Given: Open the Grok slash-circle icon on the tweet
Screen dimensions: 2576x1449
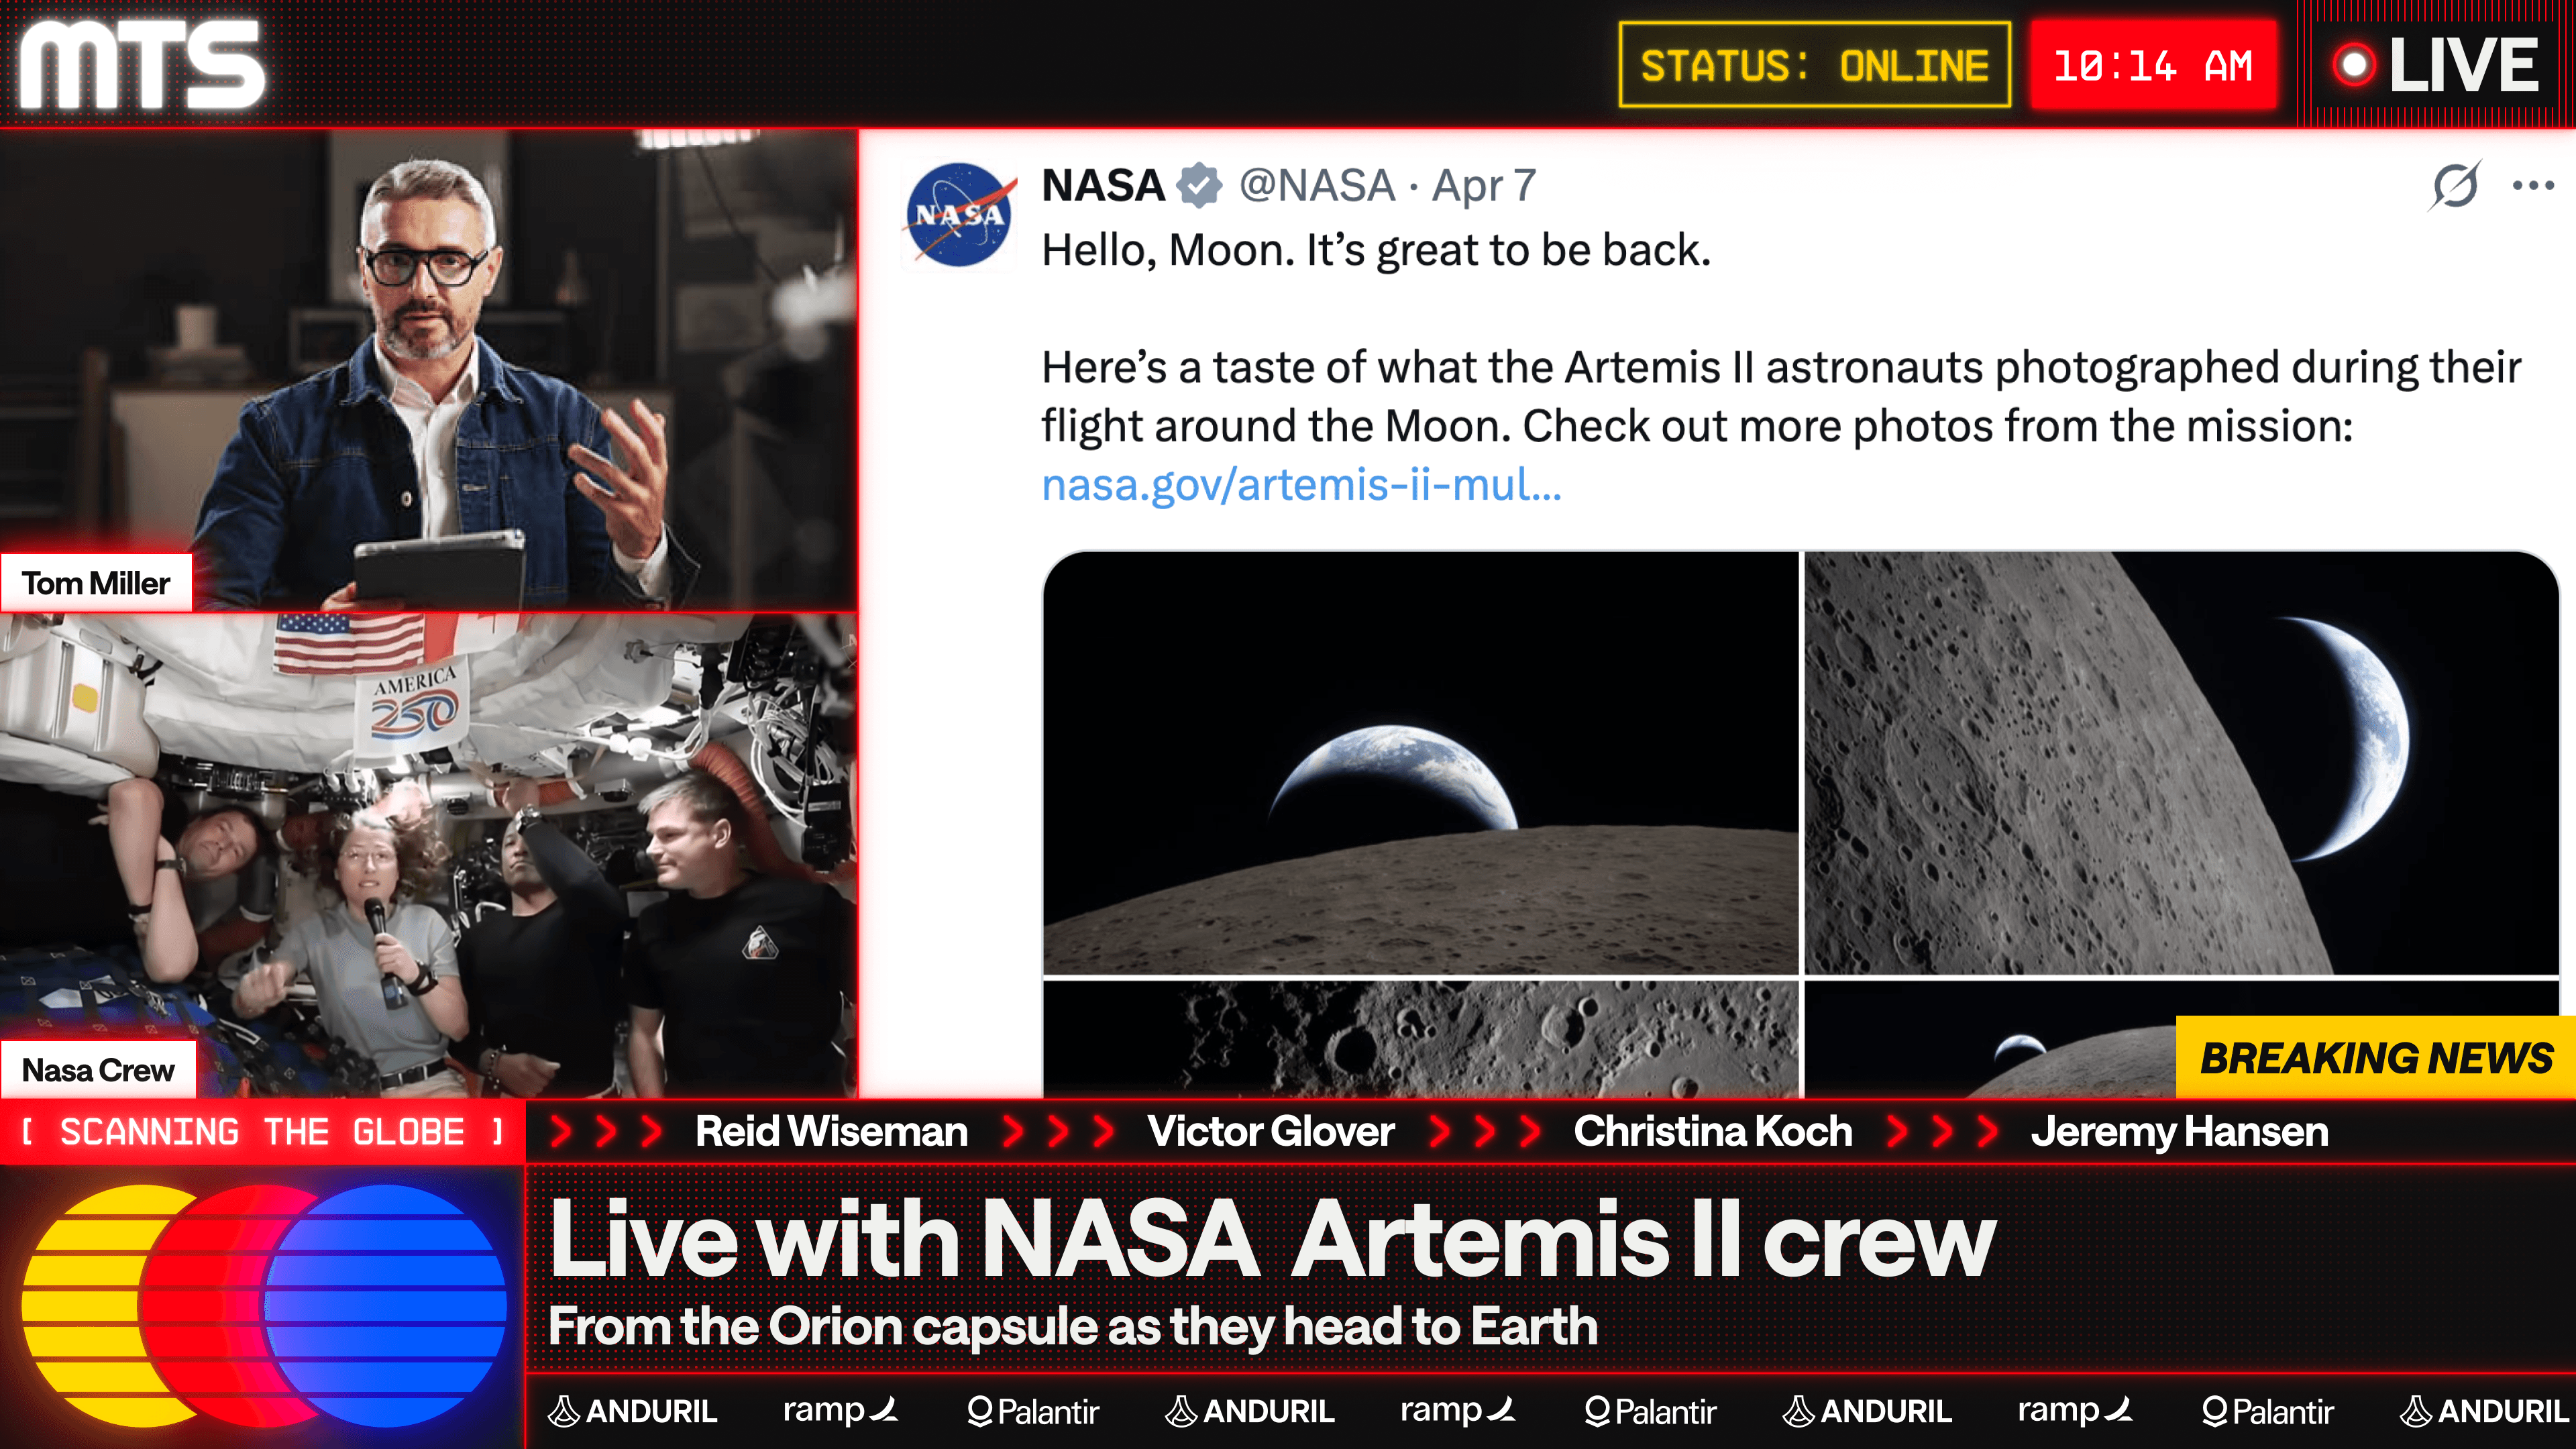Looking at the screenshot, I should (2455, 185).
